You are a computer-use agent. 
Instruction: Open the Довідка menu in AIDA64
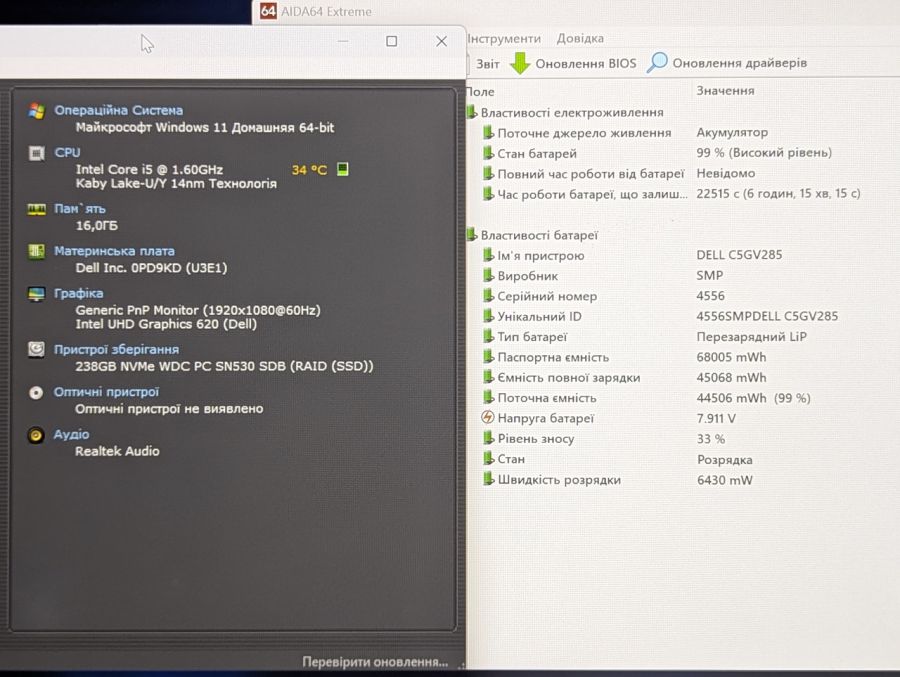(x=580, y=38)
